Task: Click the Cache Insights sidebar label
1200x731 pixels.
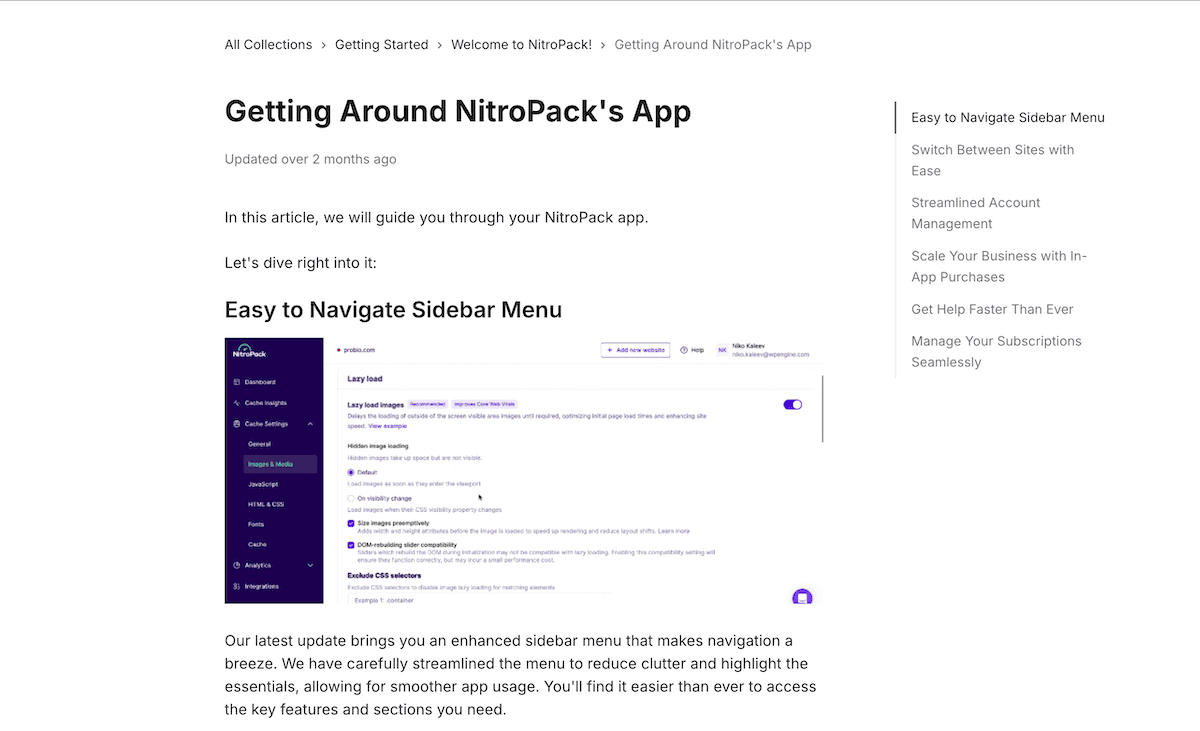Action: click(266, 403)
